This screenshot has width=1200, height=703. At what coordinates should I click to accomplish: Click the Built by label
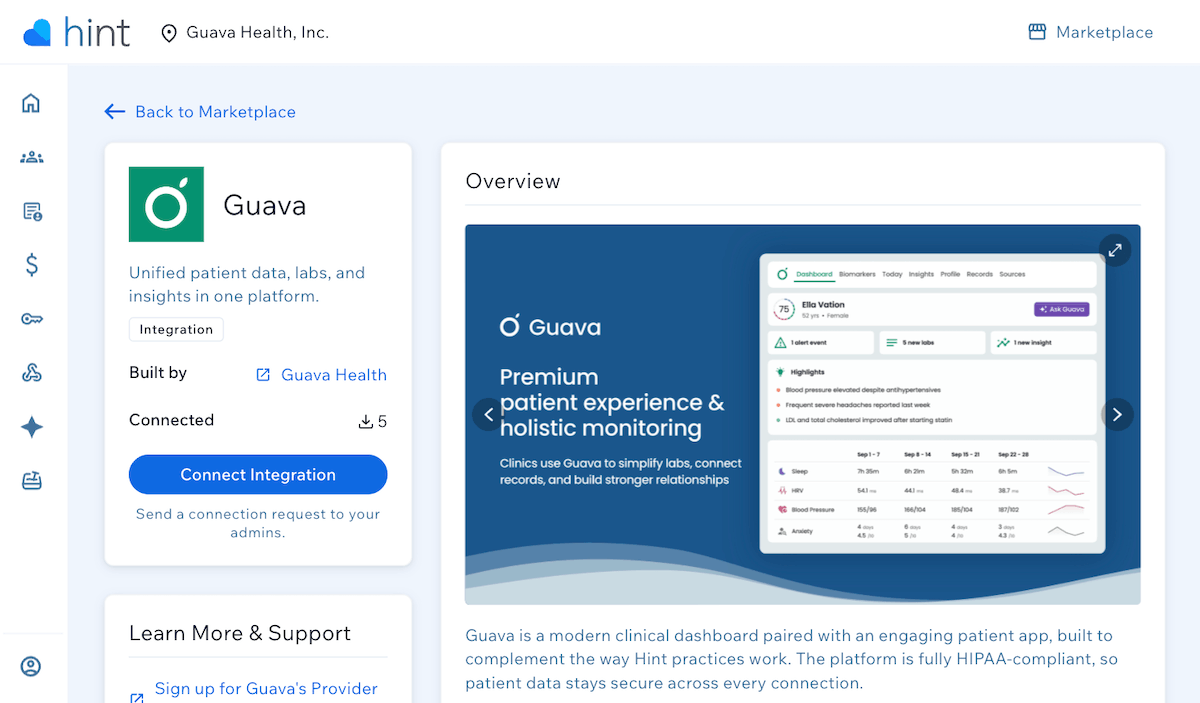point(158,372)
